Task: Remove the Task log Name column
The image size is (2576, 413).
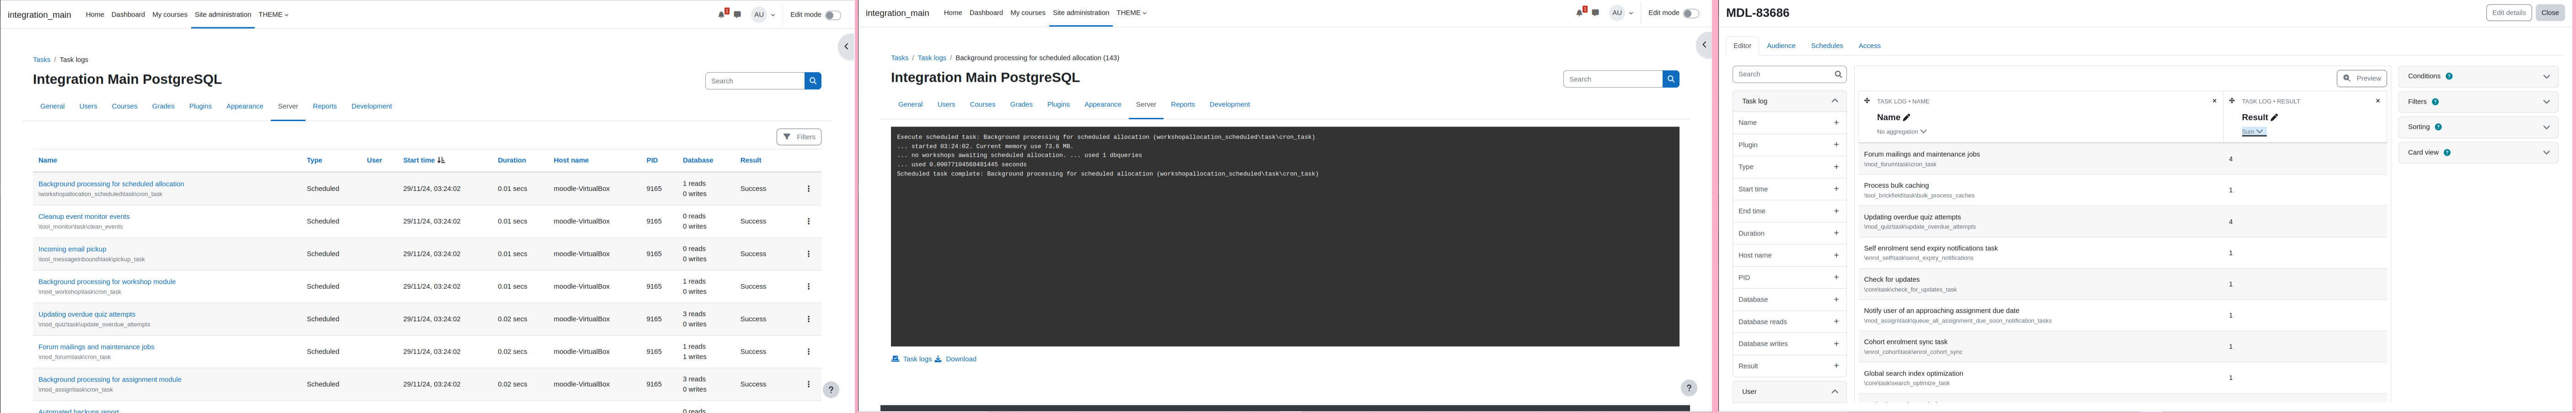Action: click(x=2214, y=101)
